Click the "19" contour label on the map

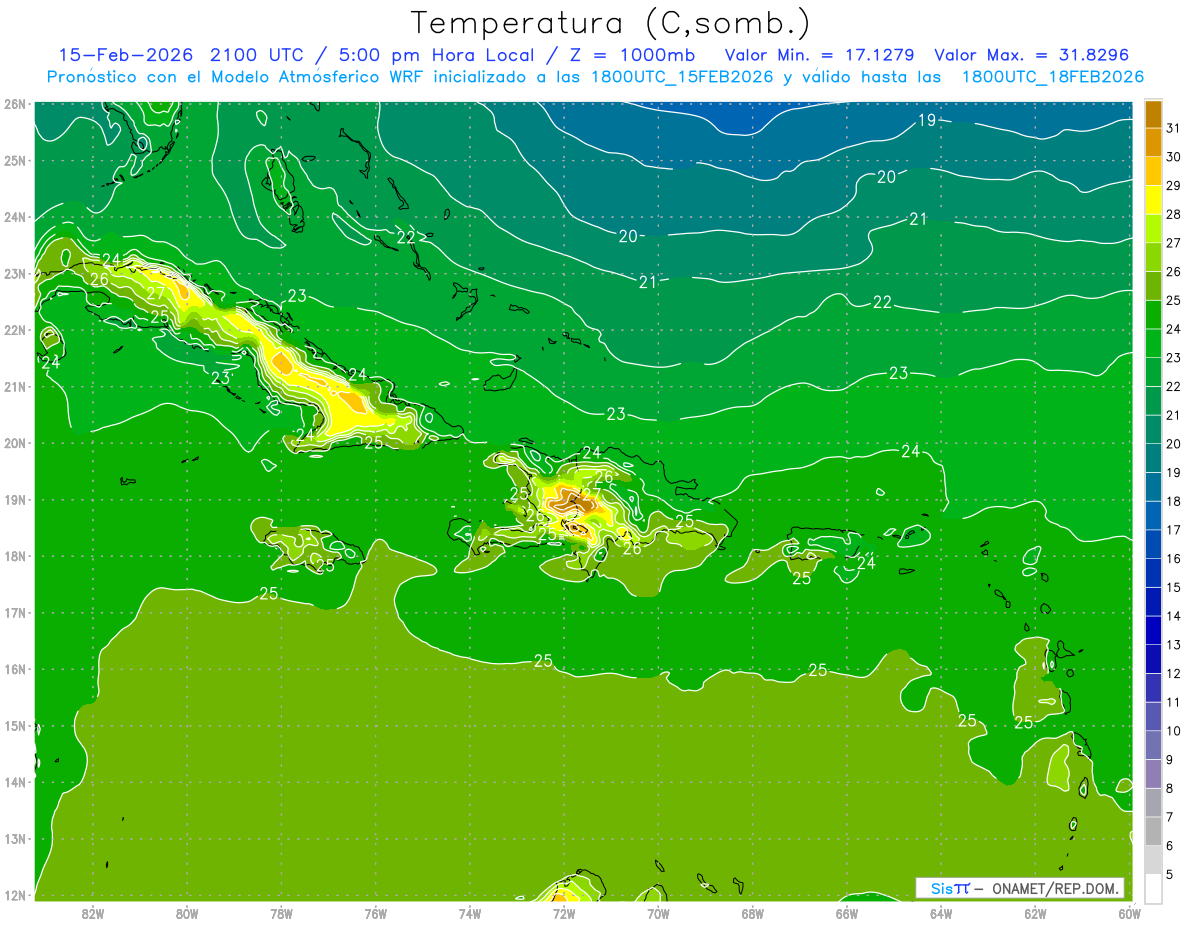tap(926, 120)
